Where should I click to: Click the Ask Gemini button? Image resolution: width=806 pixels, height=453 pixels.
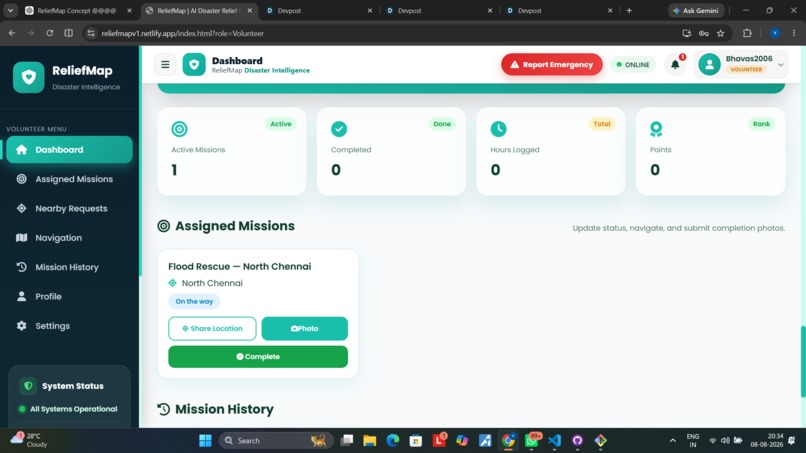tap(696, 10)
